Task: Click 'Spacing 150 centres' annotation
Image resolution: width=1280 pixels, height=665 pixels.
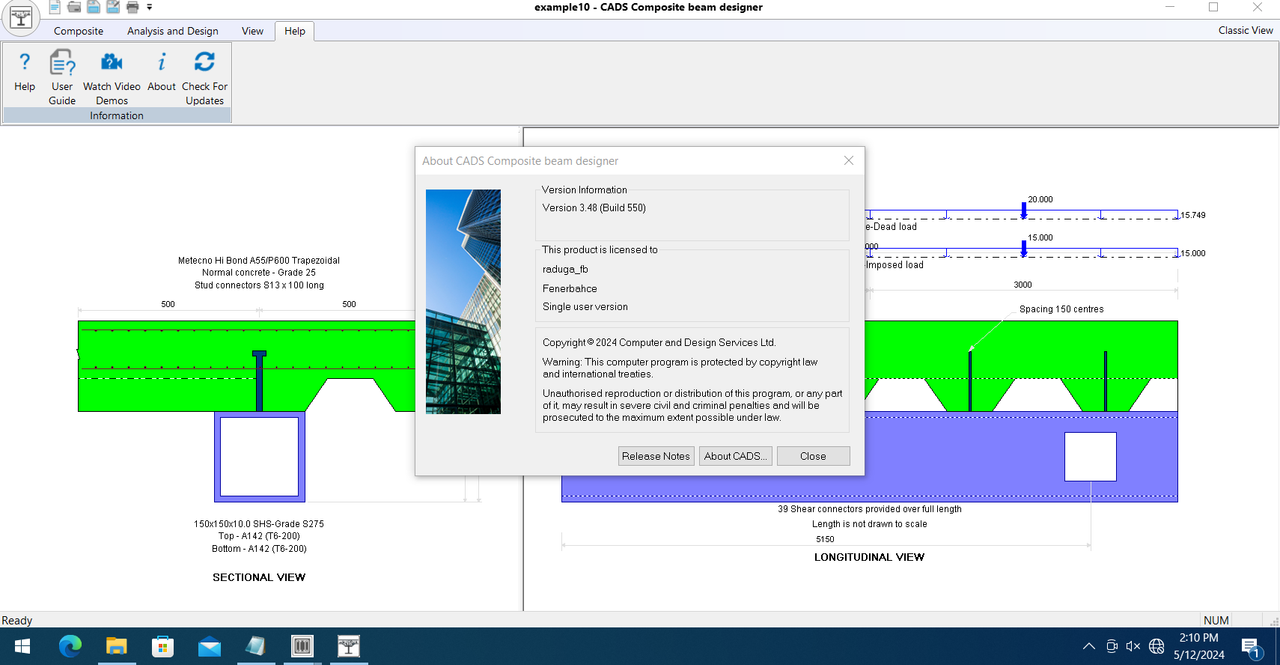Action: 1061,309
